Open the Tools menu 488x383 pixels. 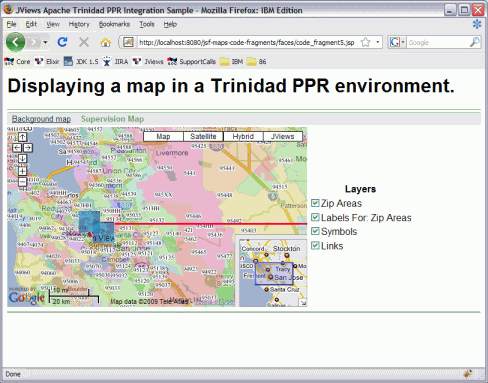(x=147, y=24)
